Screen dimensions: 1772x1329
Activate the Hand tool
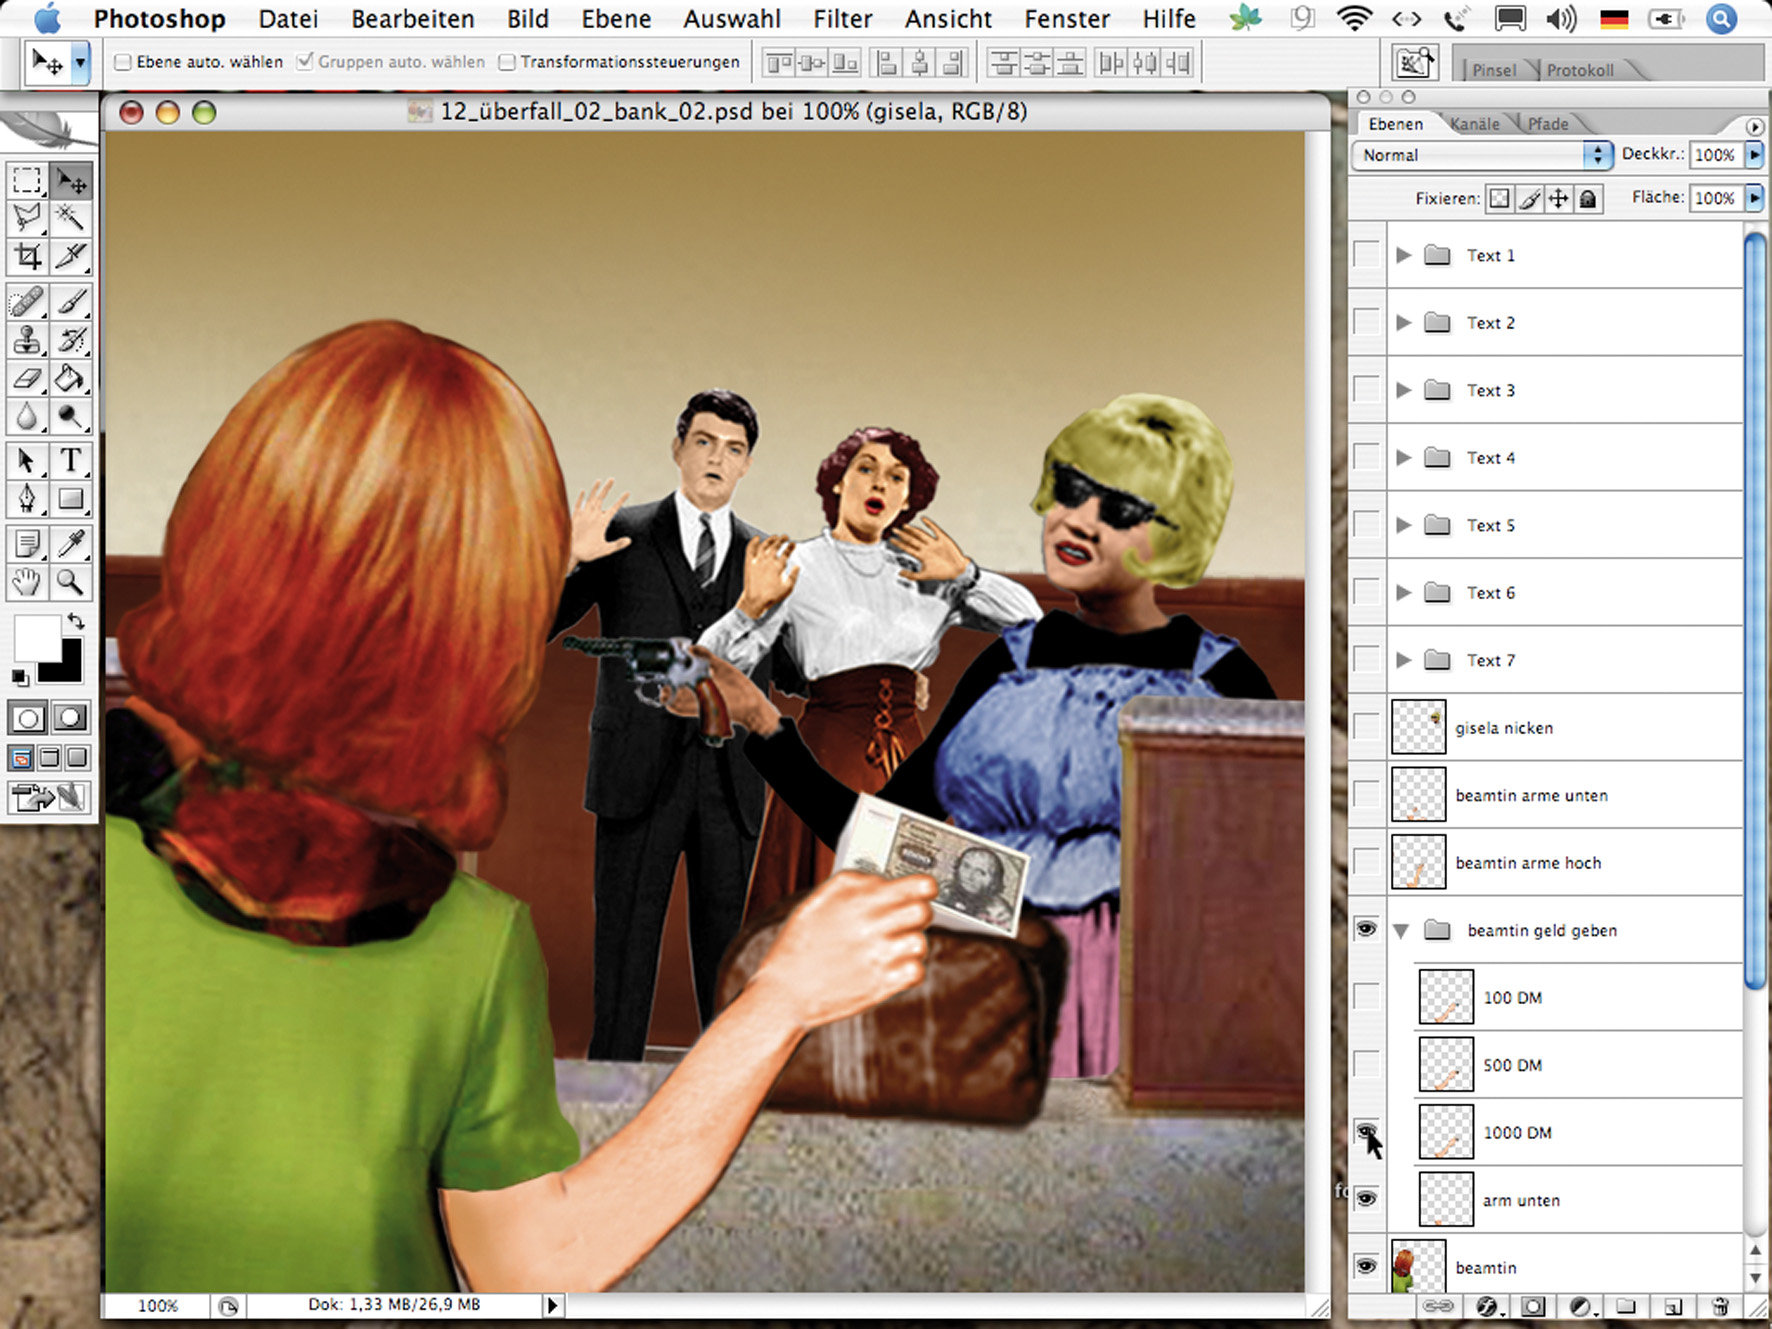click(x=27, y=581)
